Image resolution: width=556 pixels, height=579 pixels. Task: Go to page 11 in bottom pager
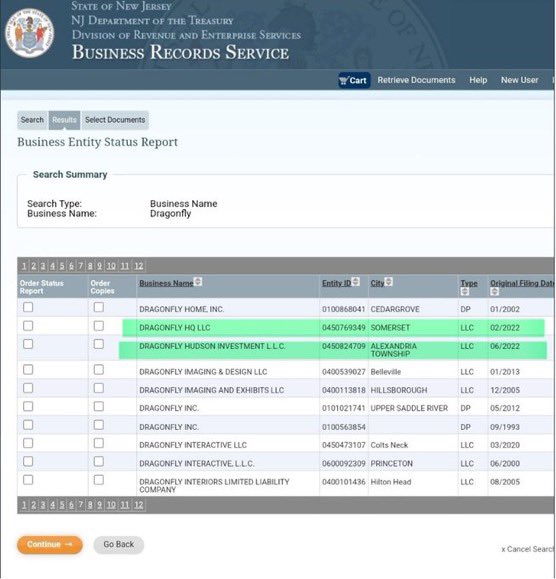point(125,505)
